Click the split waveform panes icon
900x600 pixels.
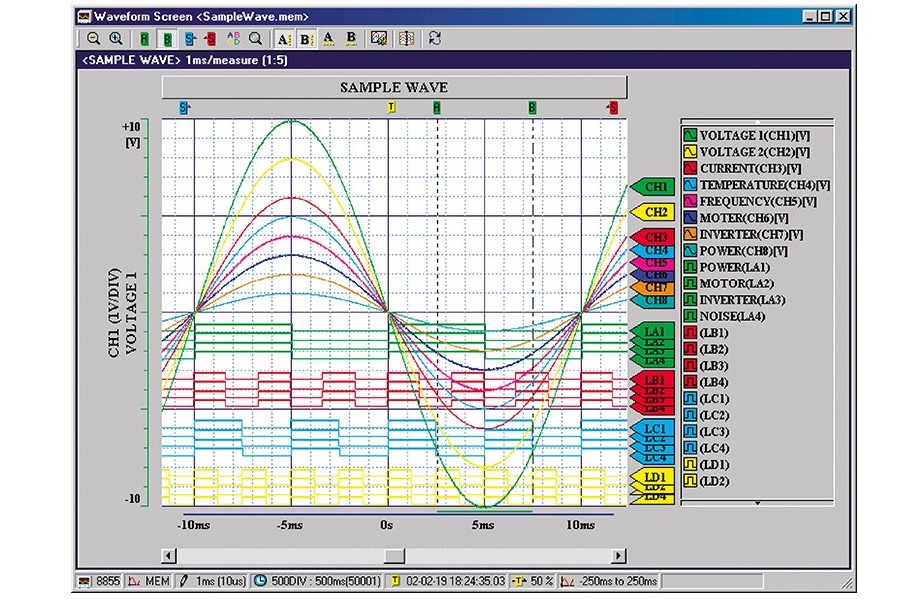[x=406, y=38]
